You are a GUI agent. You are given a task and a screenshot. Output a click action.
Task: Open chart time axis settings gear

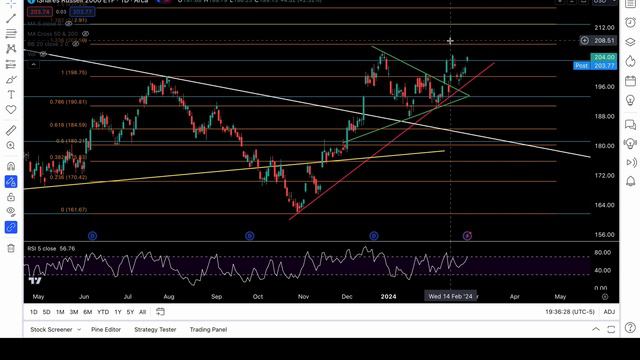coord(605,297)
